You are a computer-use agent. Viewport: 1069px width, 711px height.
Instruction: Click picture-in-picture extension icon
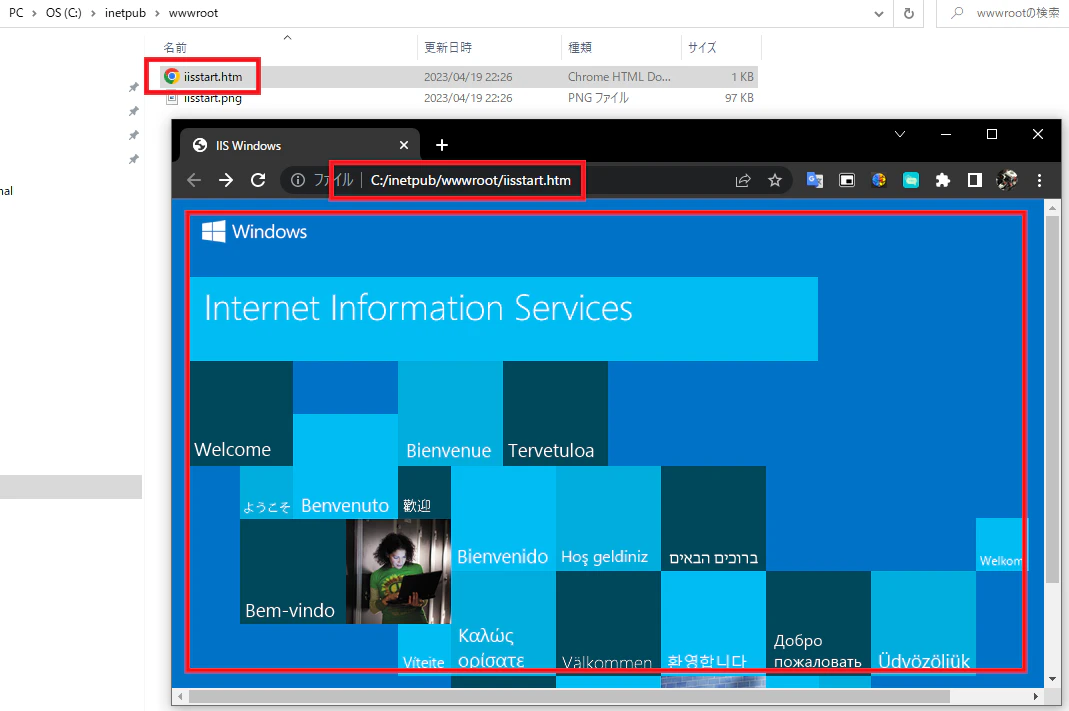(847, 180)
